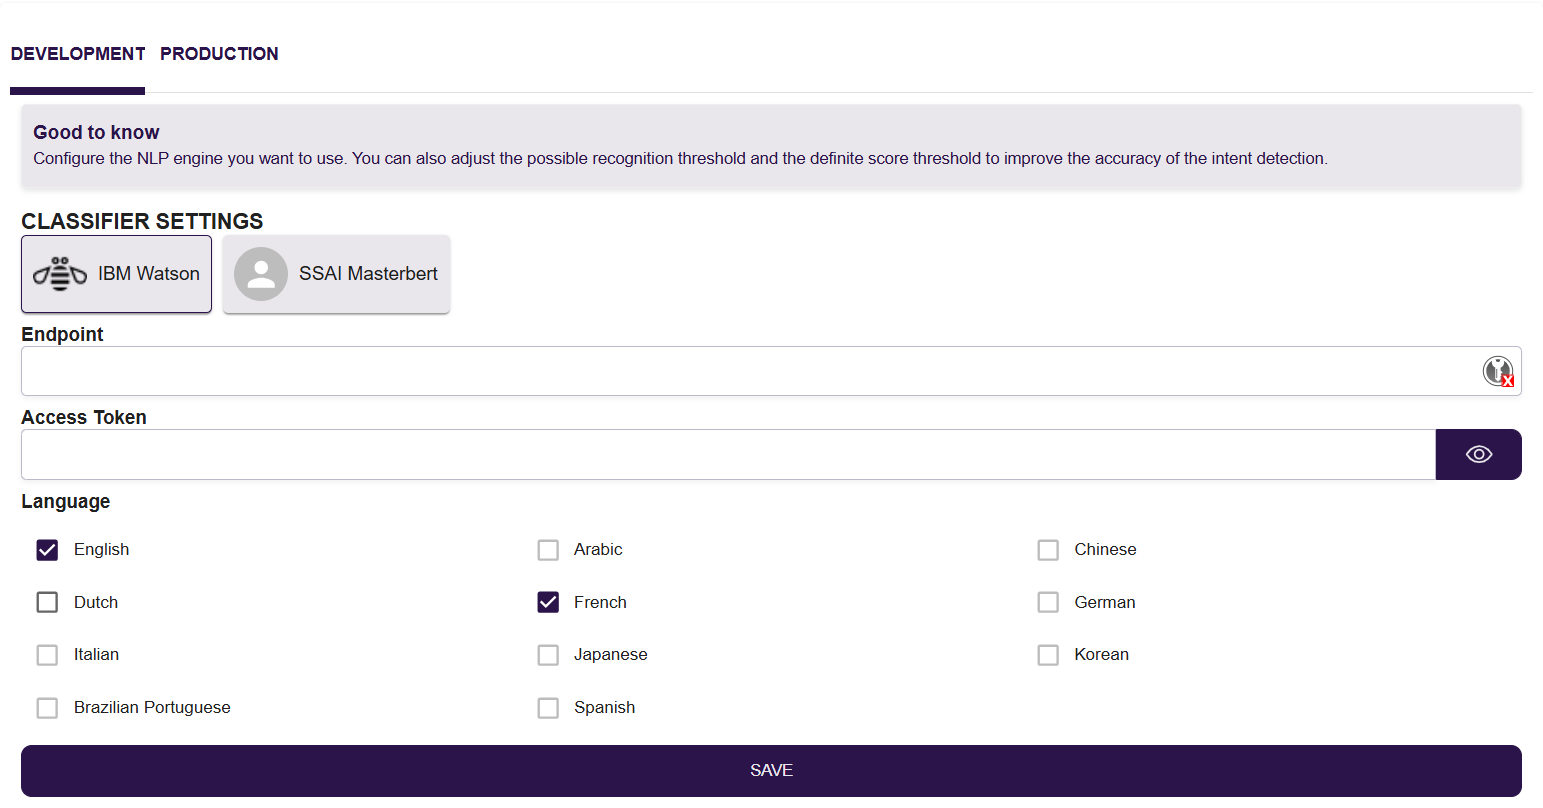
Task: Focus the Access Token input field
Action: (728, 454)
